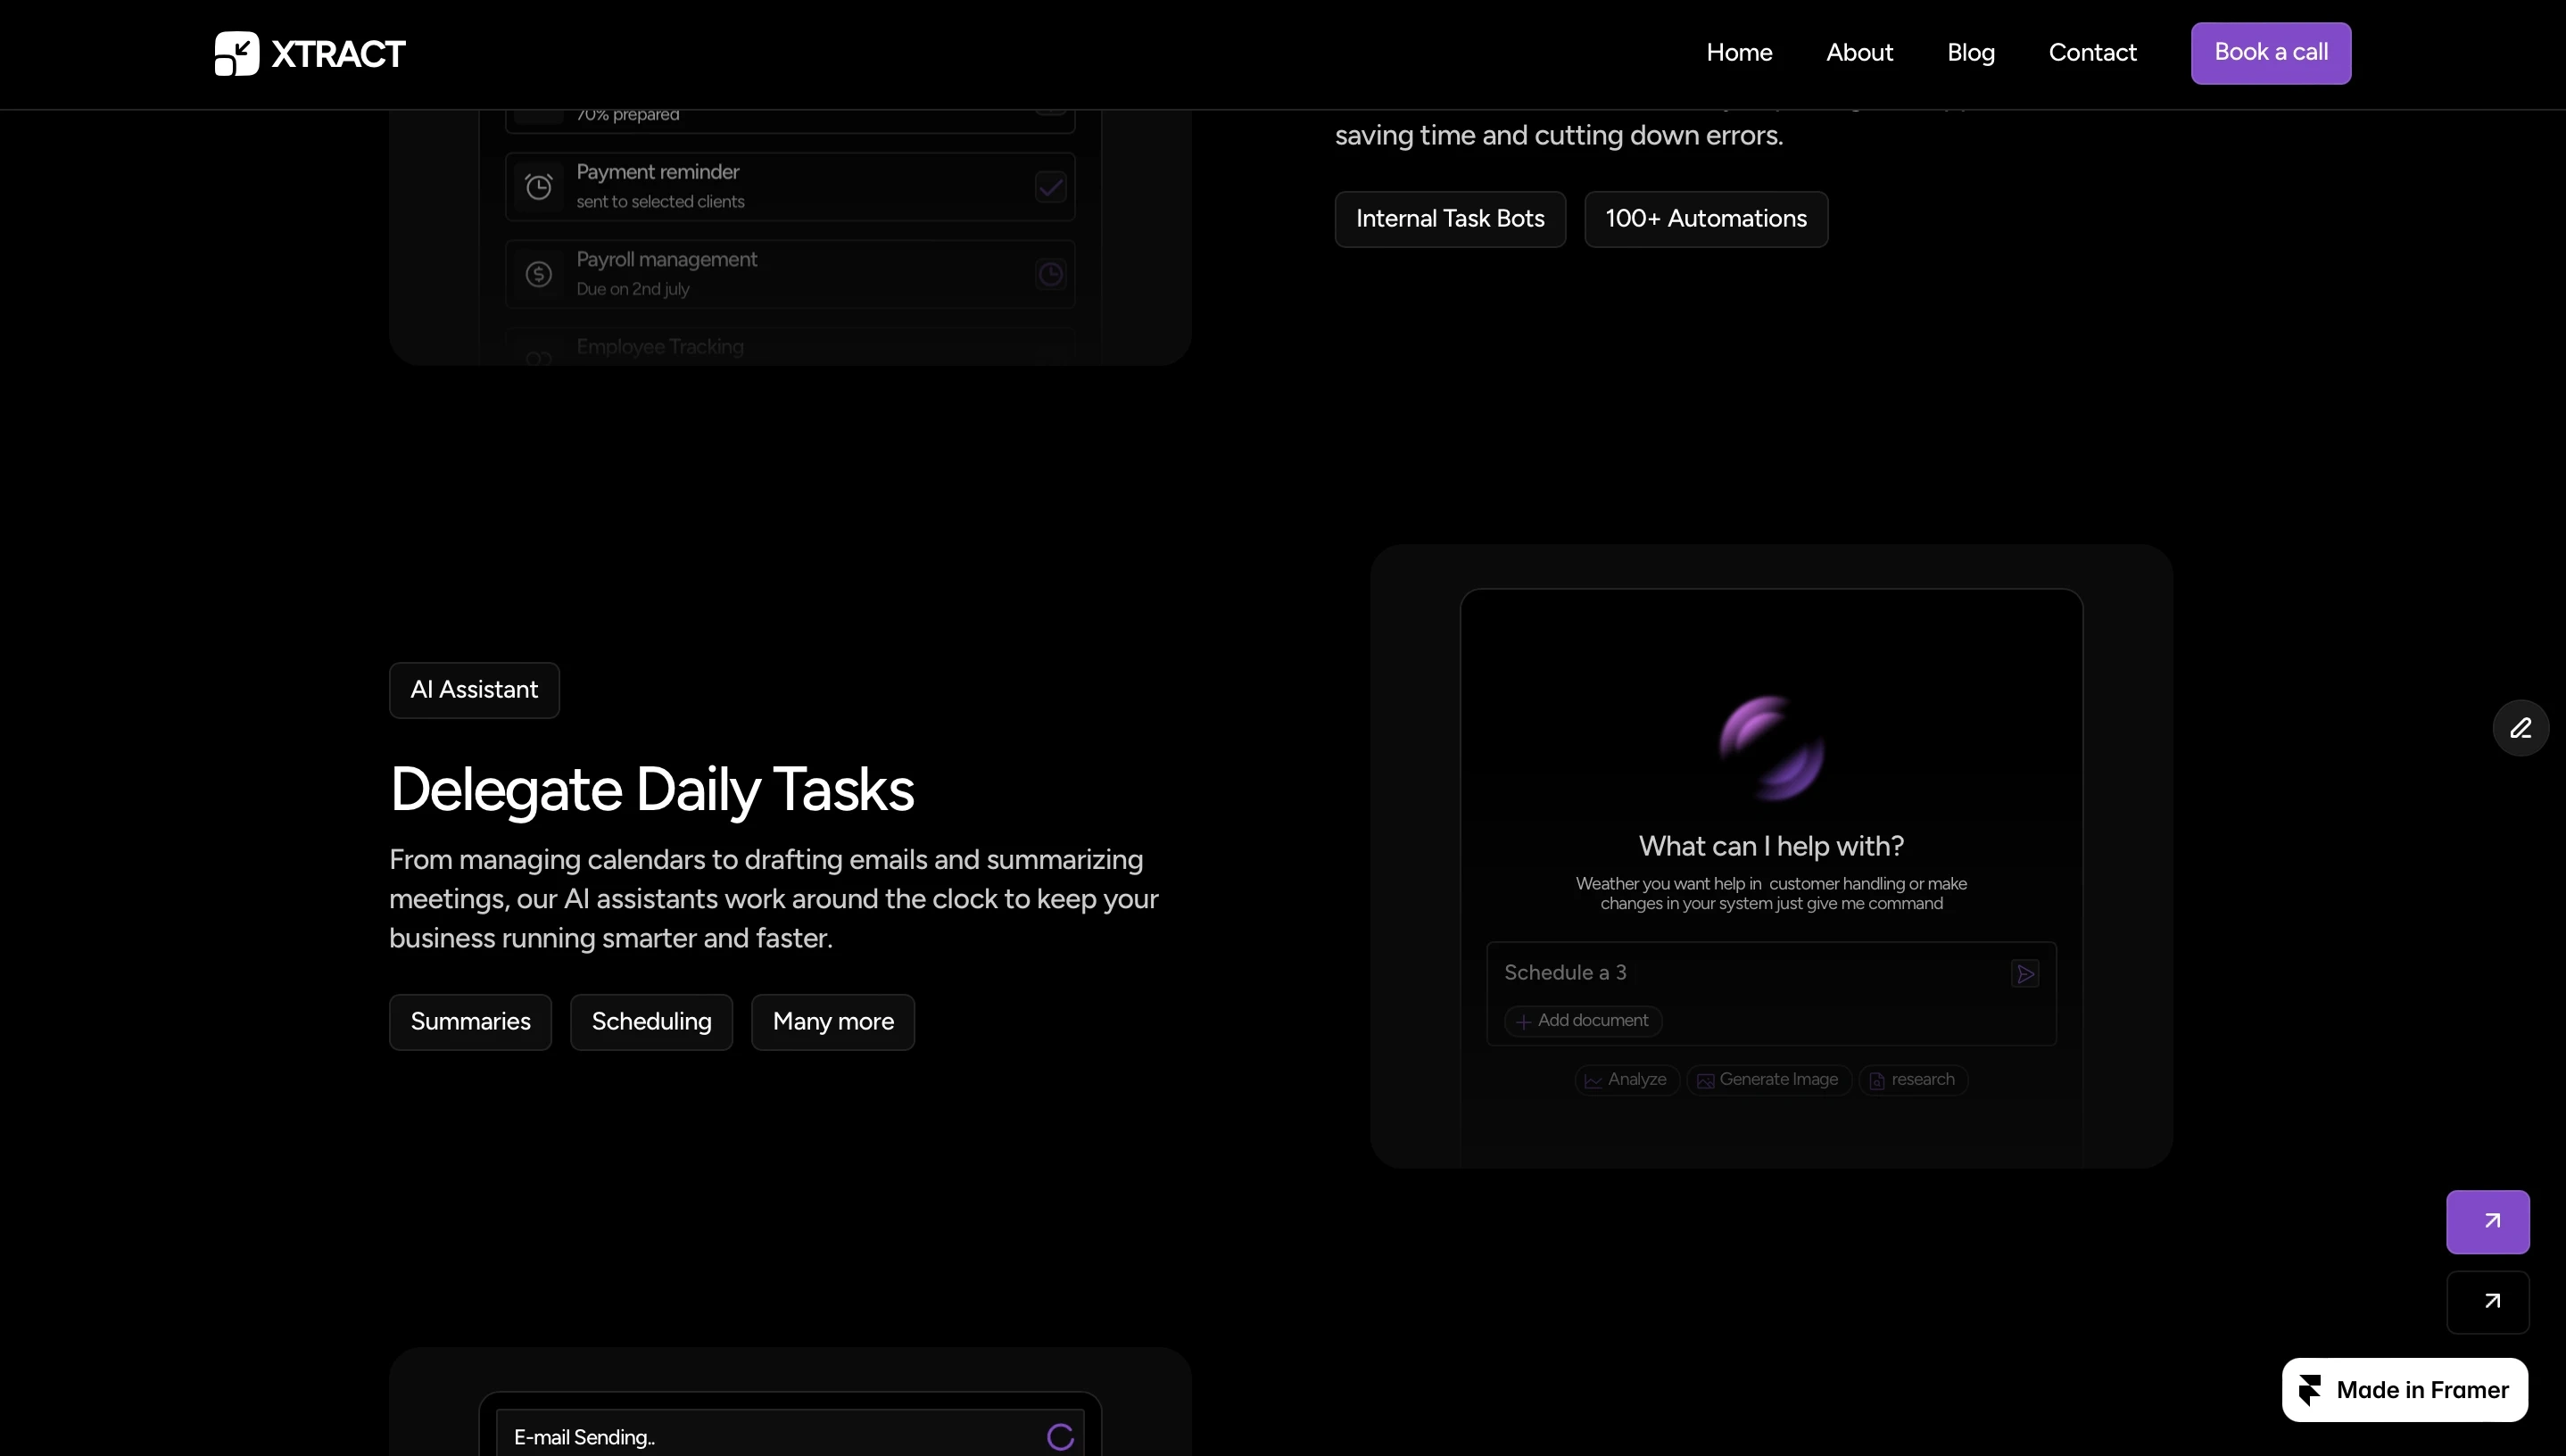Select the Internal Task Bots tag

click(1450, 219)
